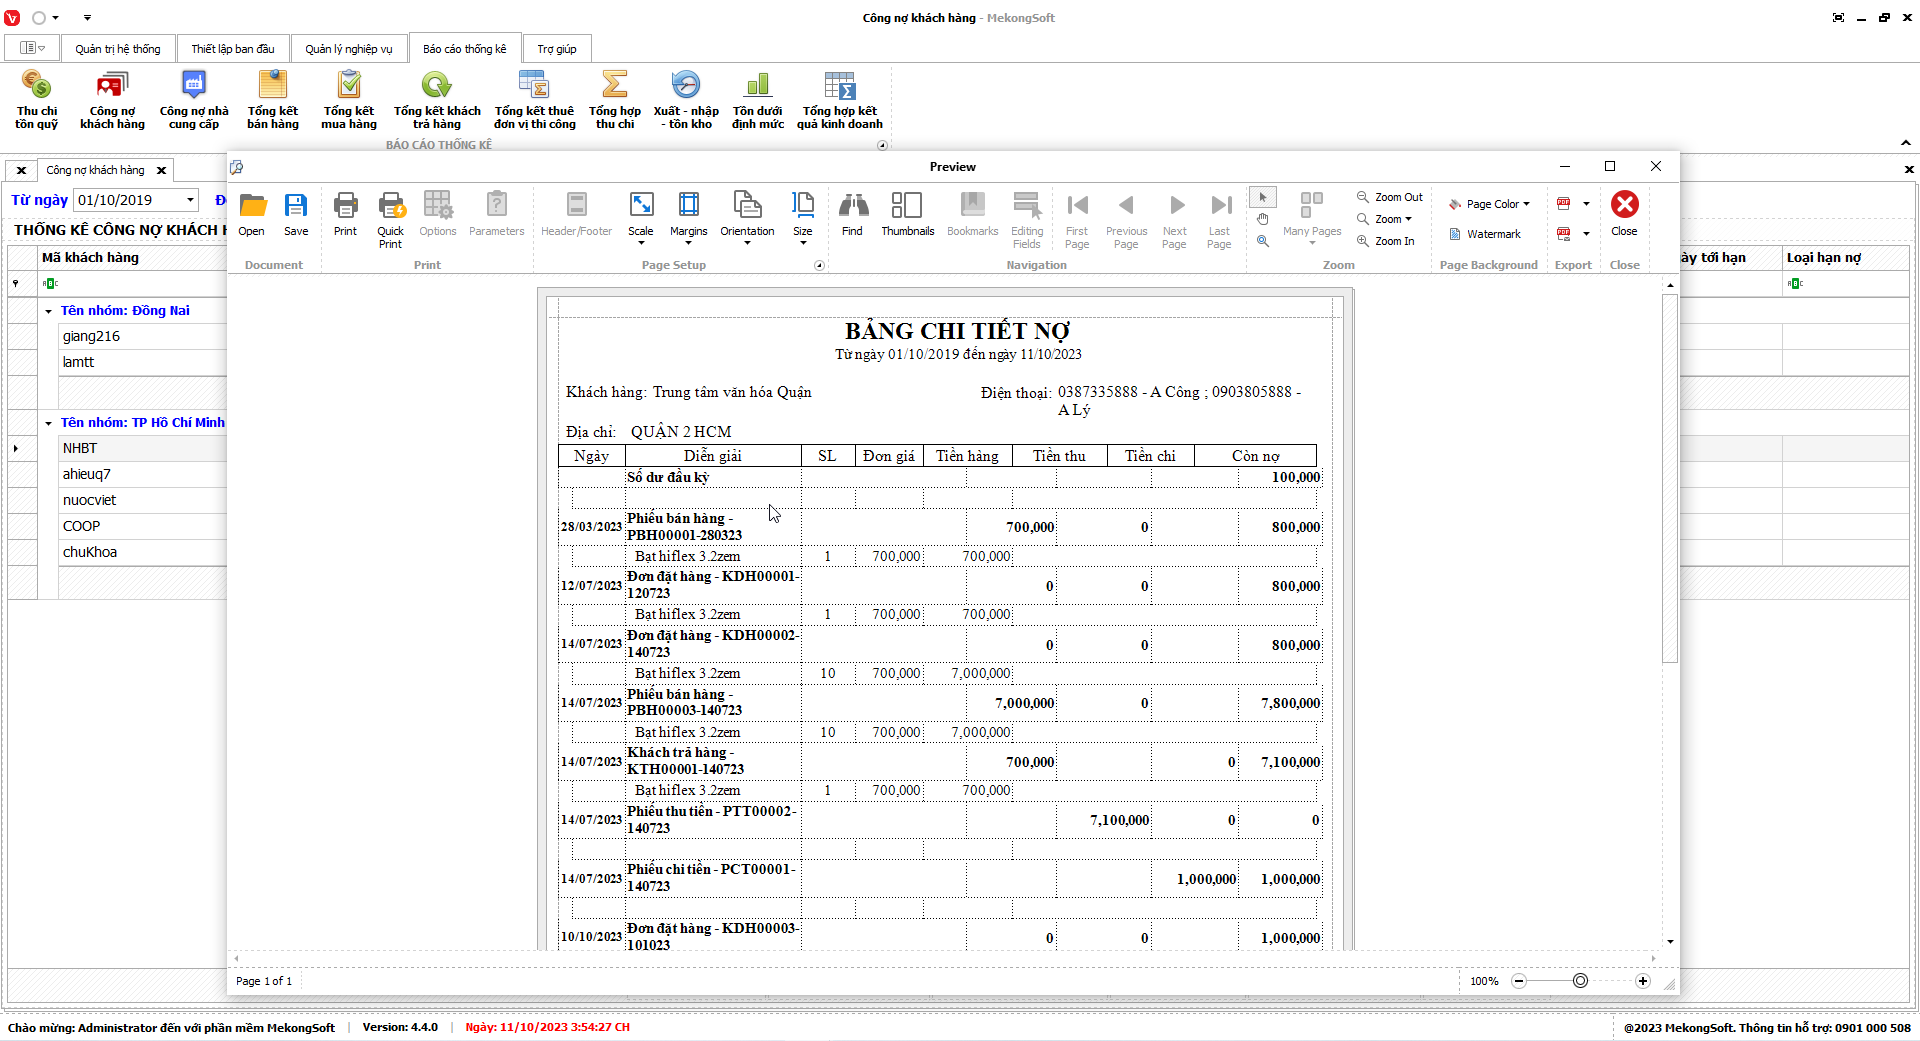Screen dimensions: 1920x1041
Task: Open the Công nợ khách hàng report
Action: click(112, 100)
